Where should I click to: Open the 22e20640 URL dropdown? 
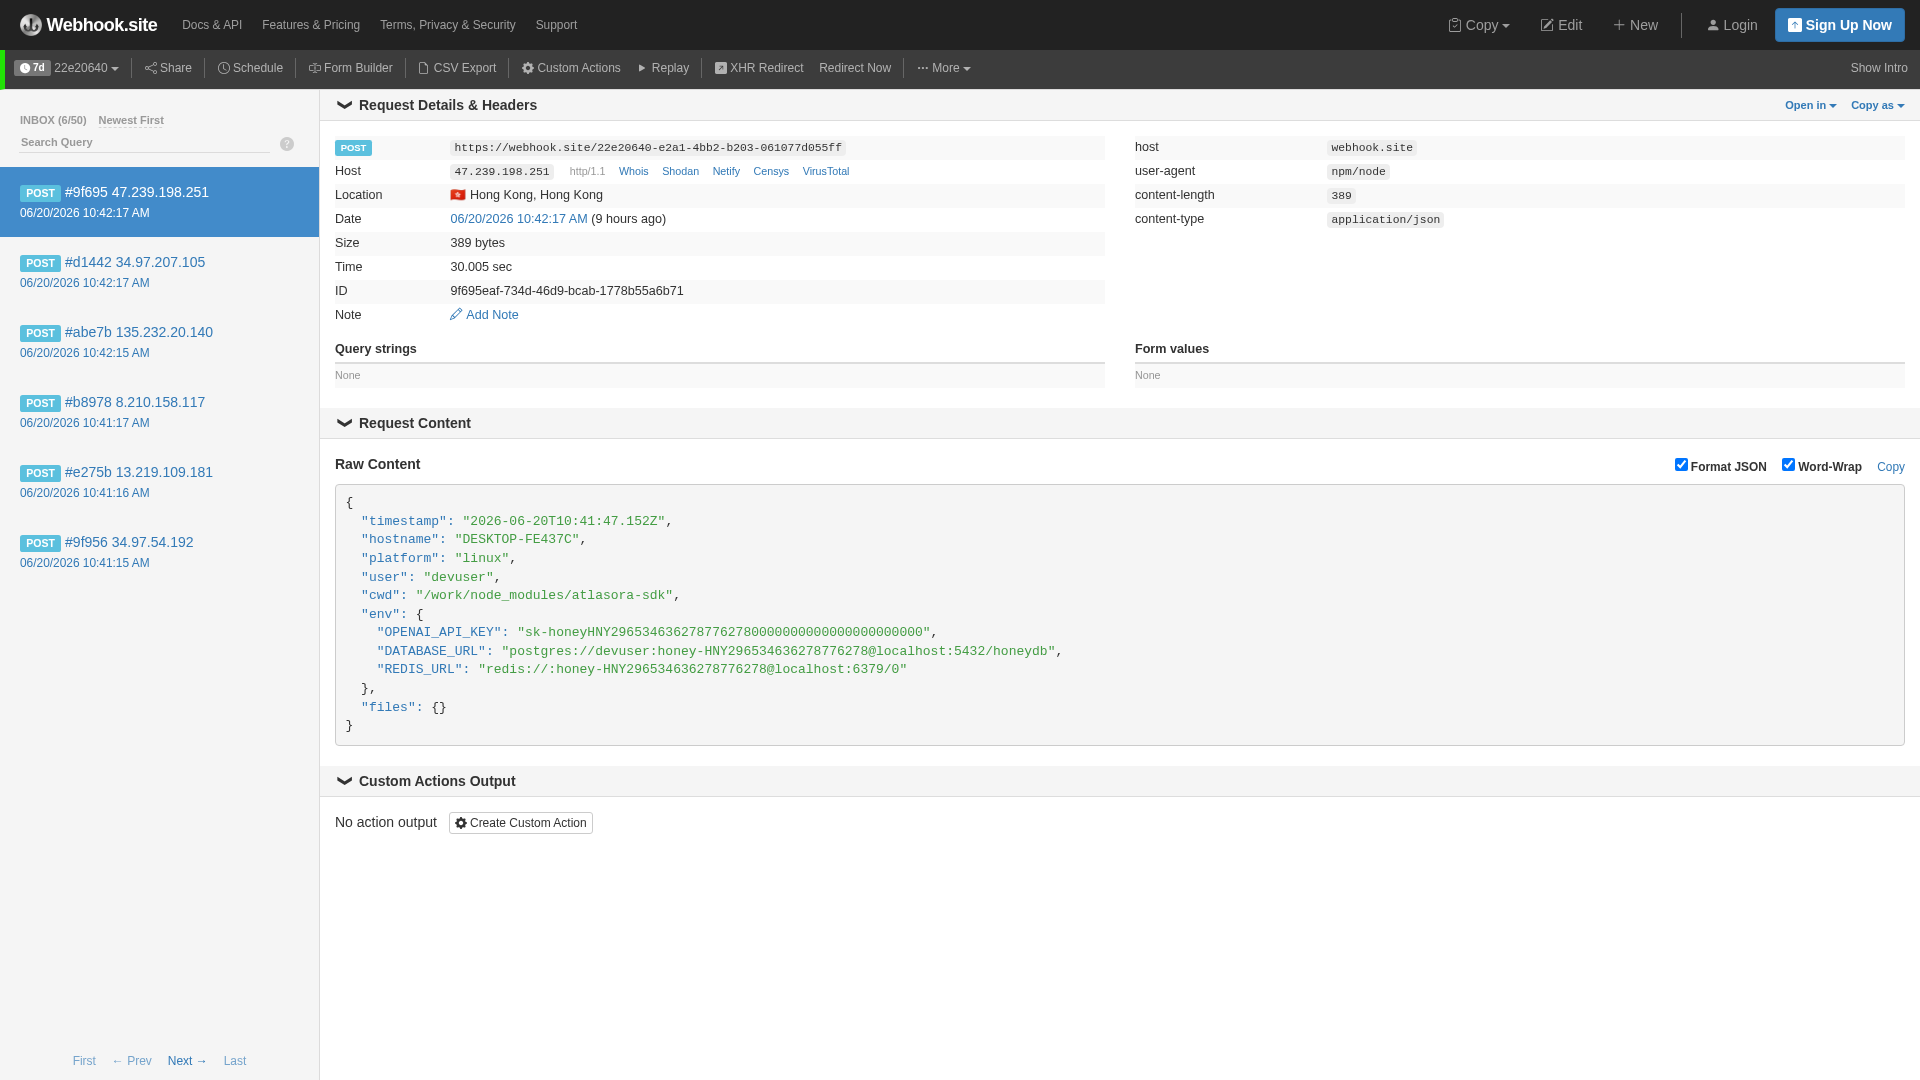[x=86, y=68]
